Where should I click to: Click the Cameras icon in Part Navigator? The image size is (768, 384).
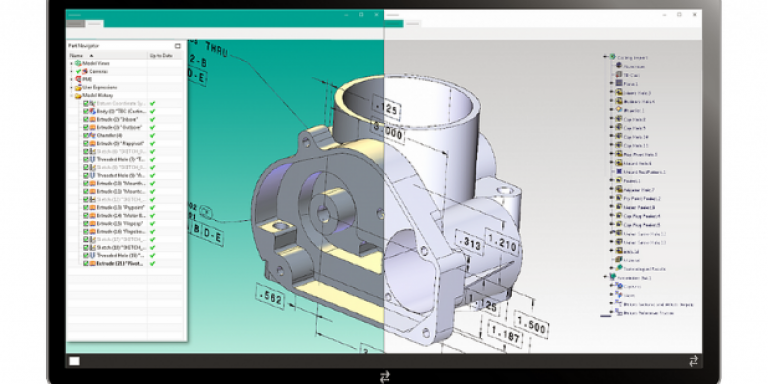[85, 71]
